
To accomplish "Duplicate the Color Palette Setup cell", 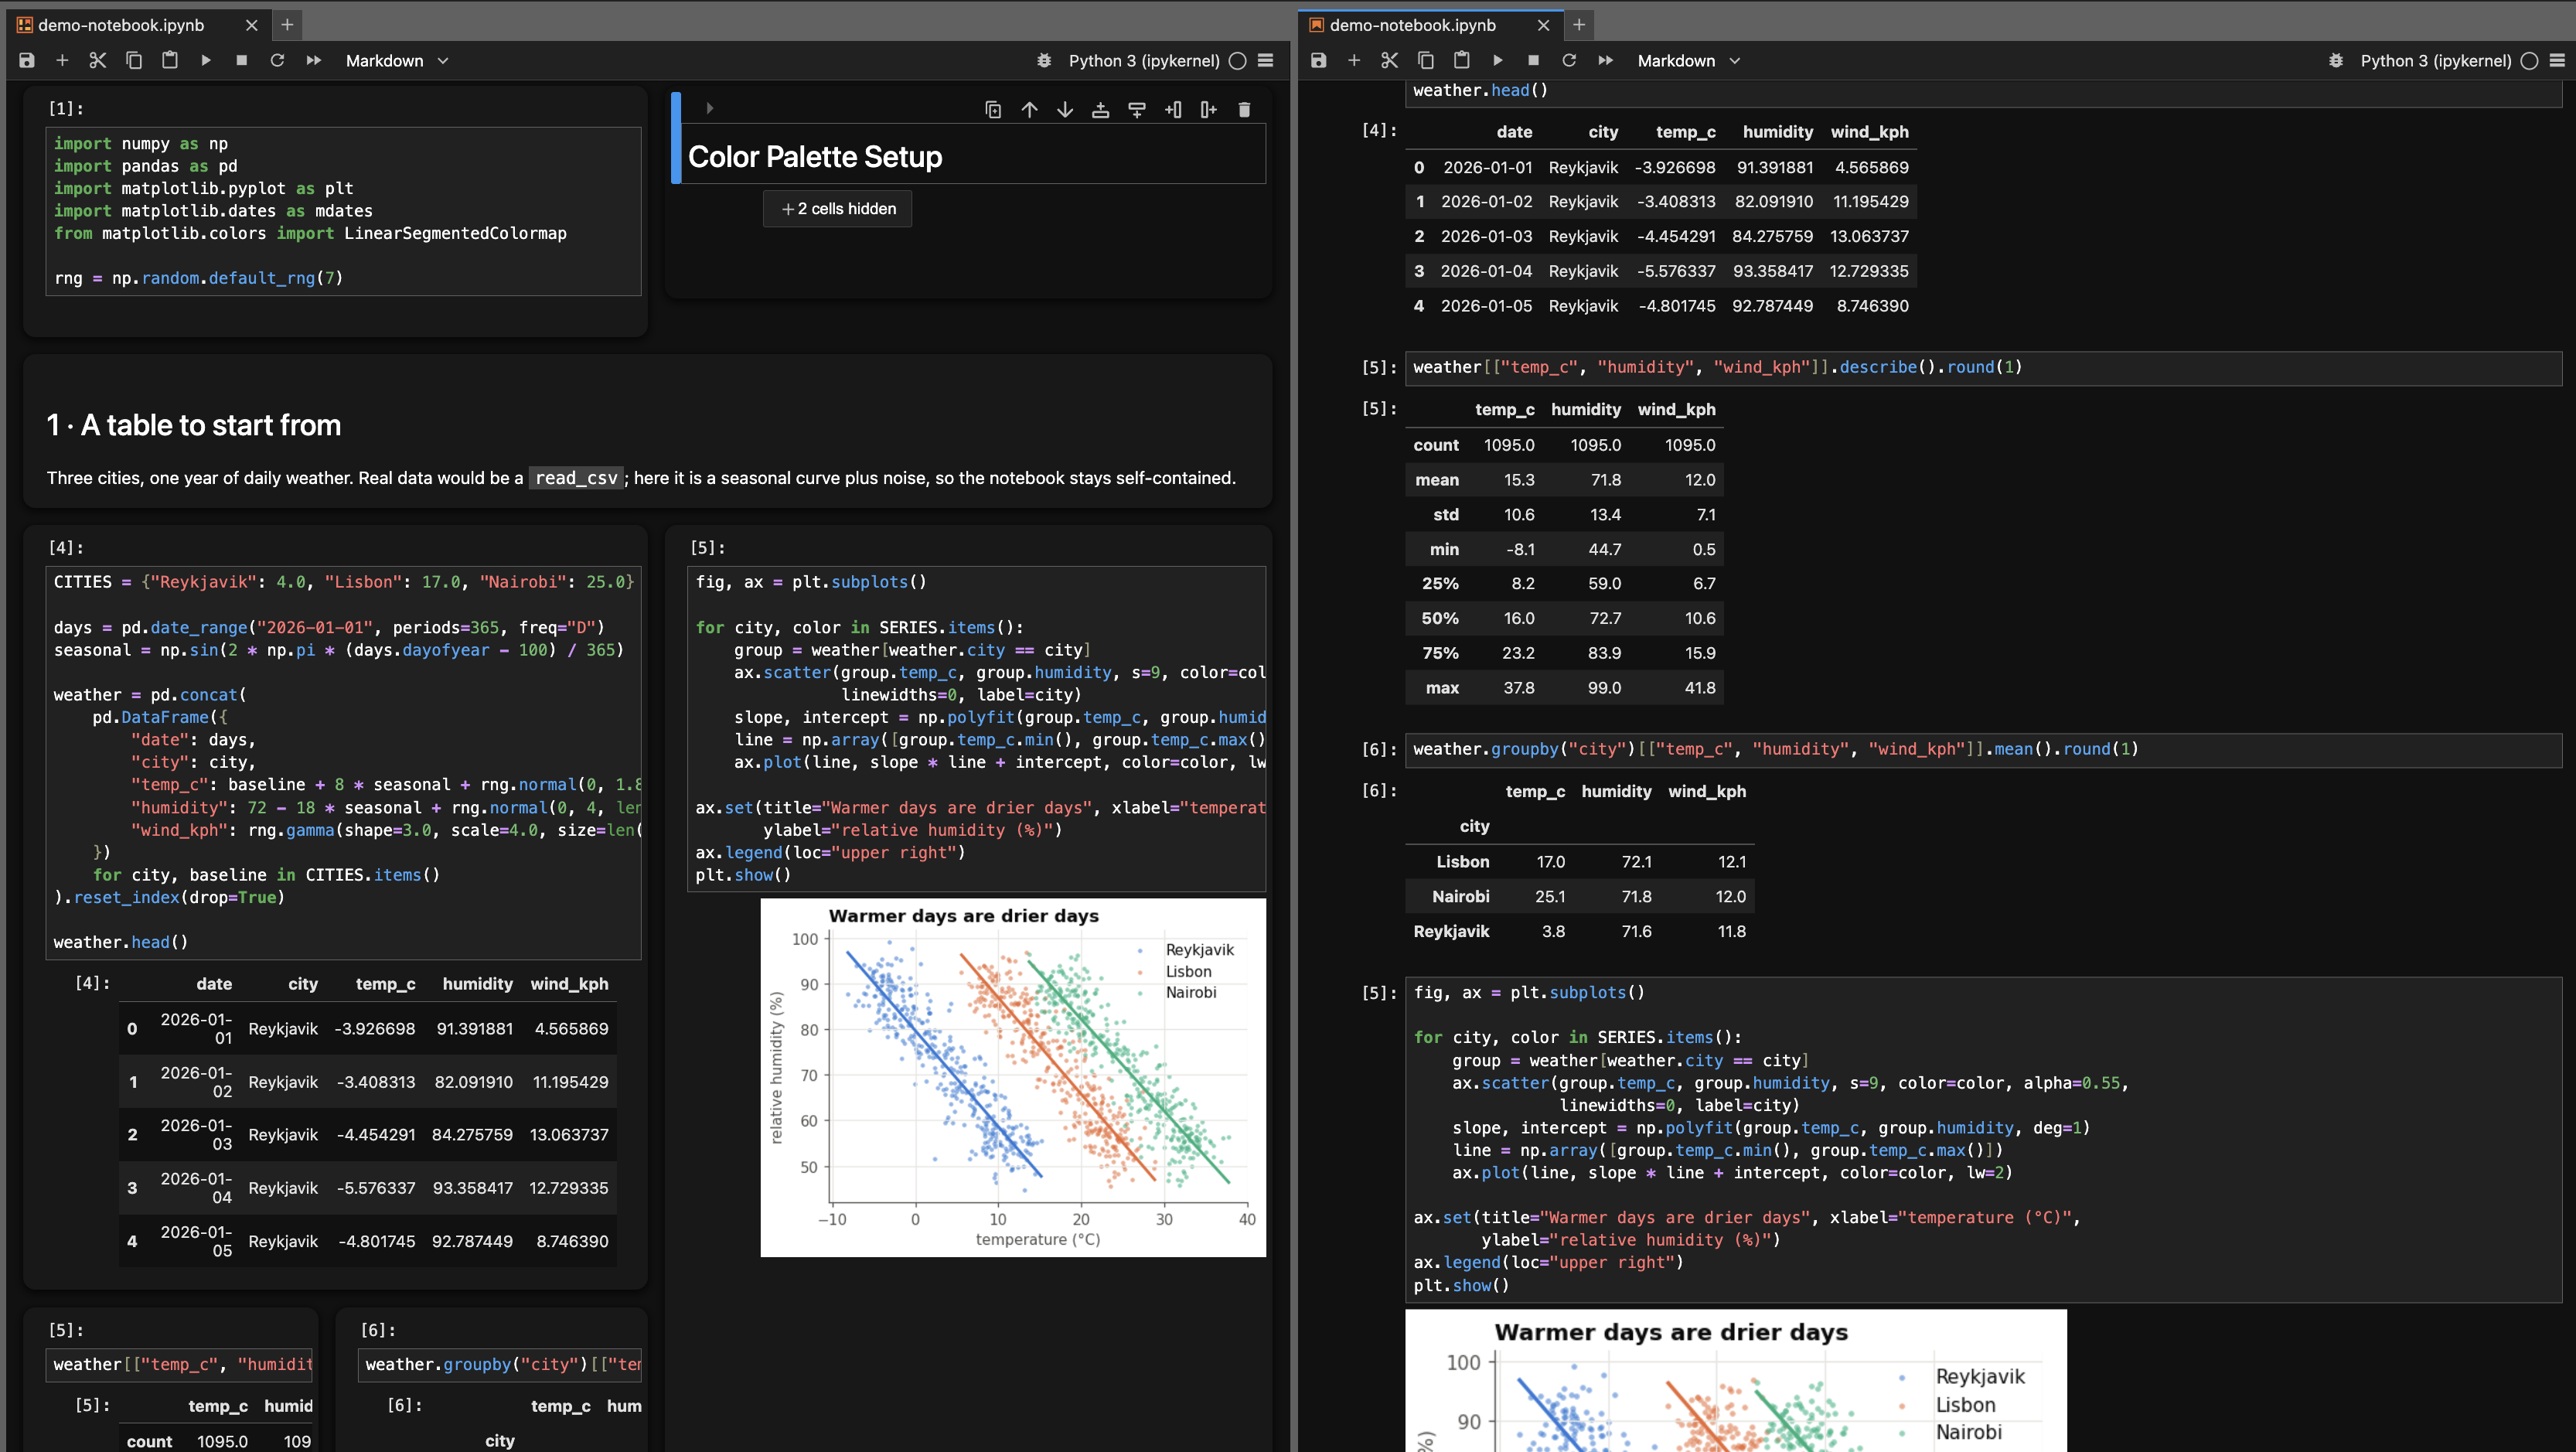I will click(993, 109).
